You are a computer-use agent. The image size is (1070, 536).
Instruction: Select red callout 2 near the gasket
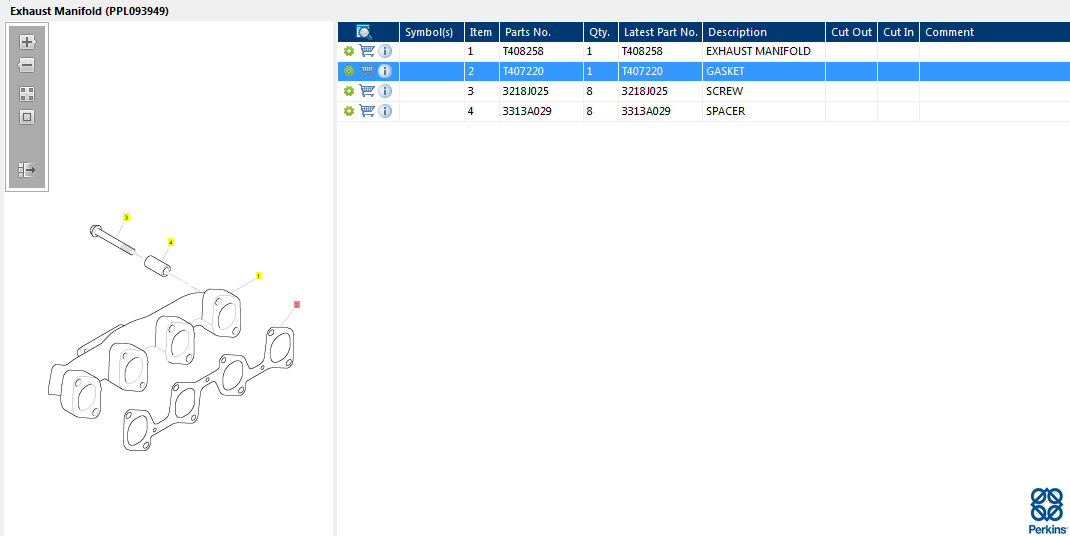tap(297, 305)
